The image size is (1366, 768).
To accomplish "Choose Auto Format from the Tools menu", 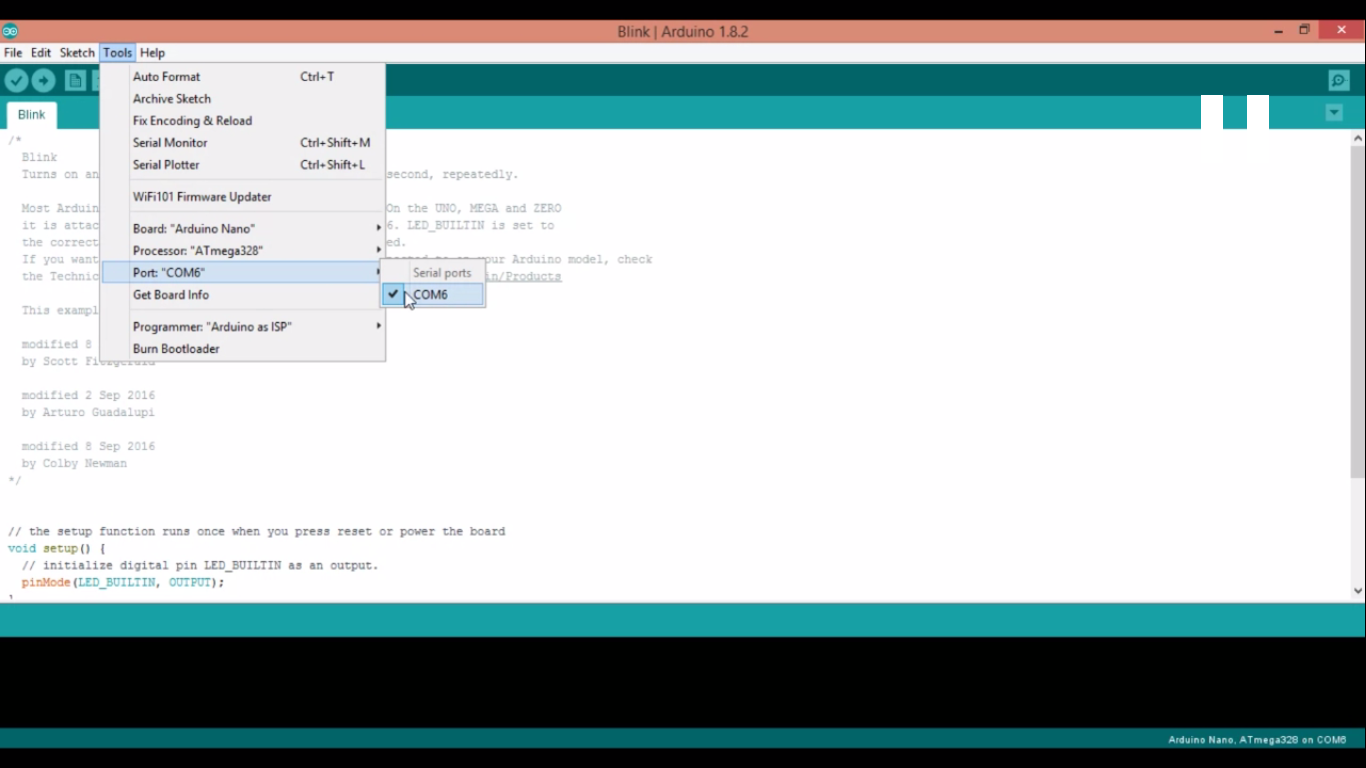I will (166, 76).
